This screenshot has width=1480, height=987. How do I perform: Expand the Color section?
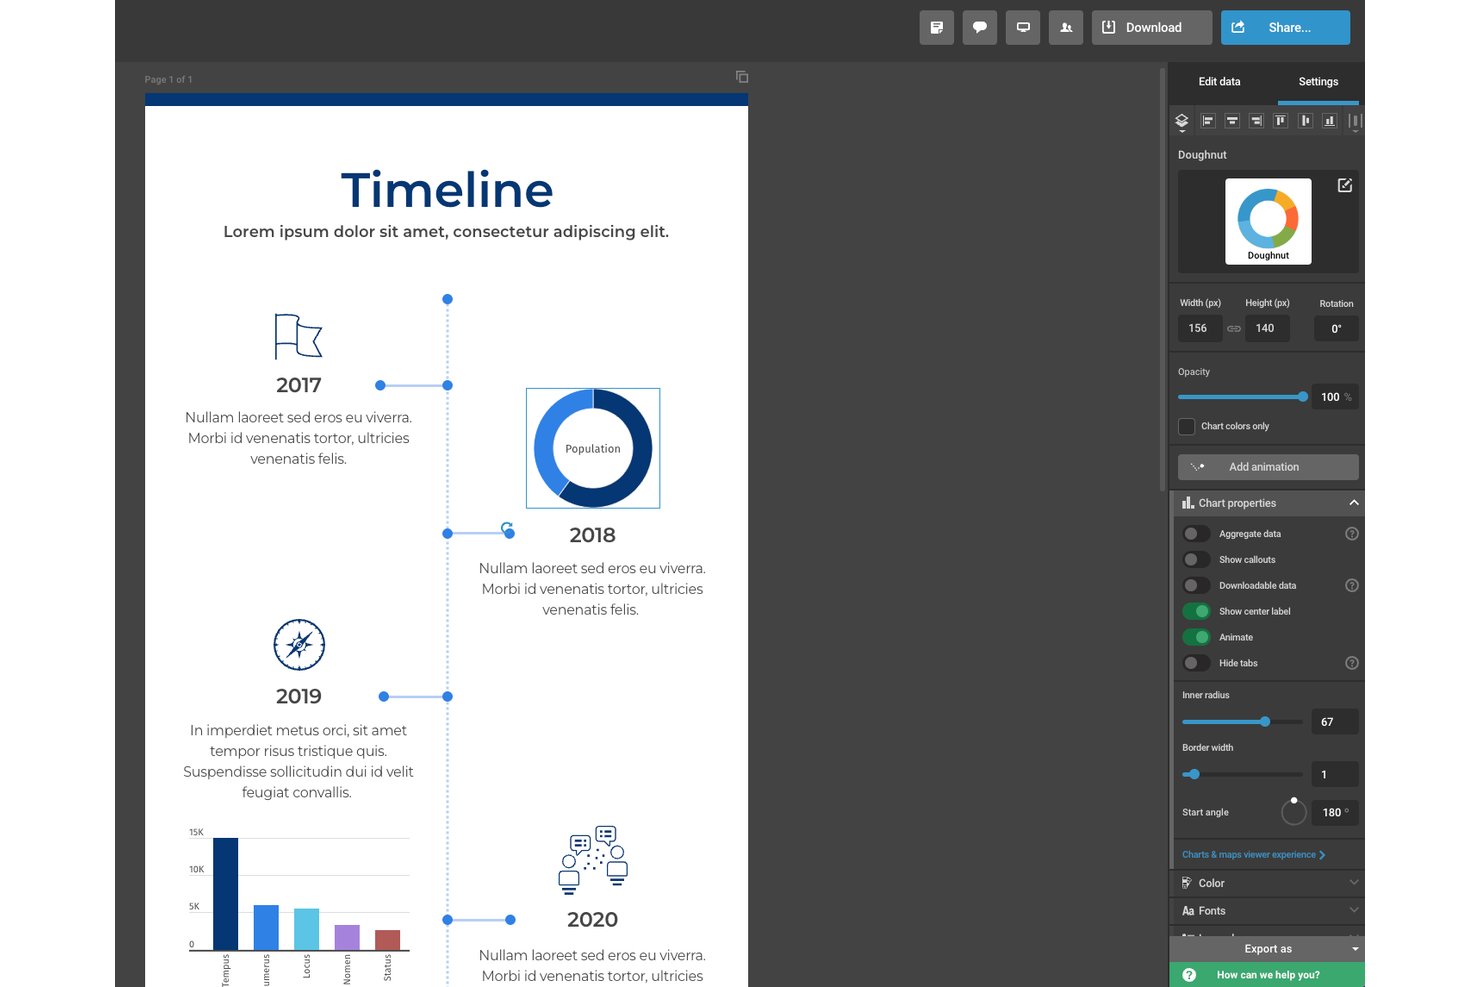tap(1267, 883)
